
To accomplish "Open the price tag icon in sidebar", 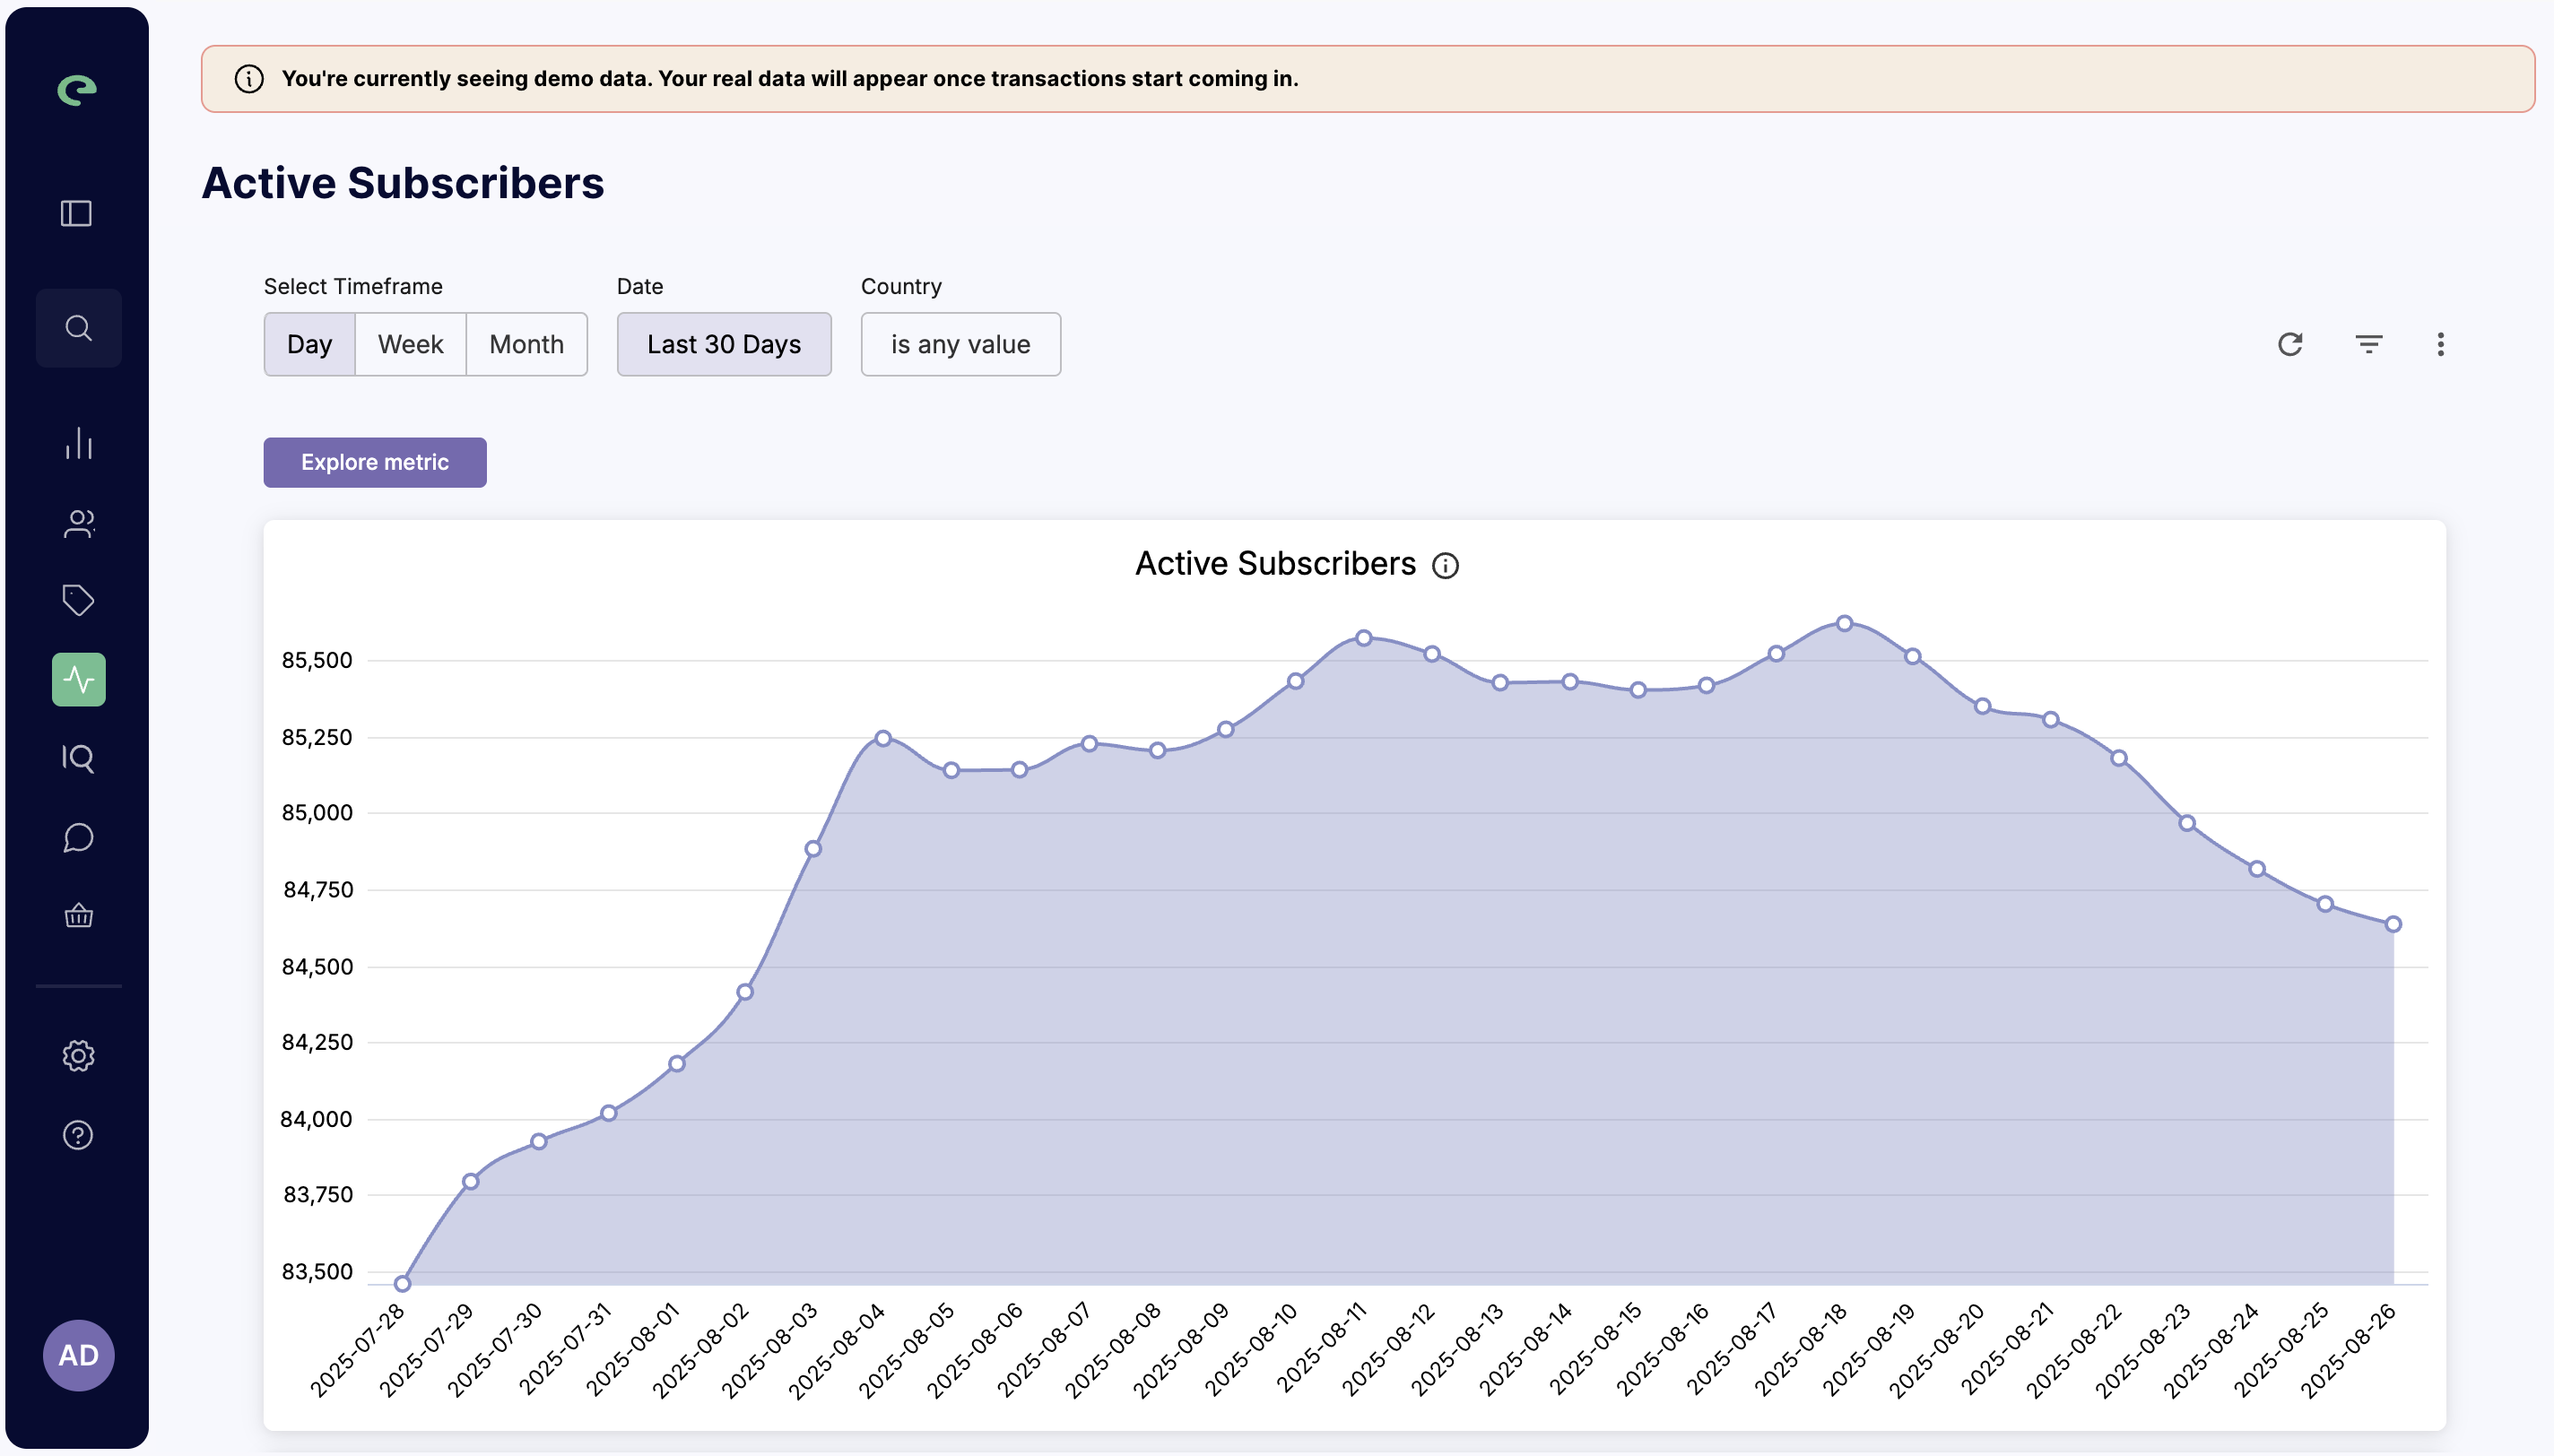I will click(79, 600).
